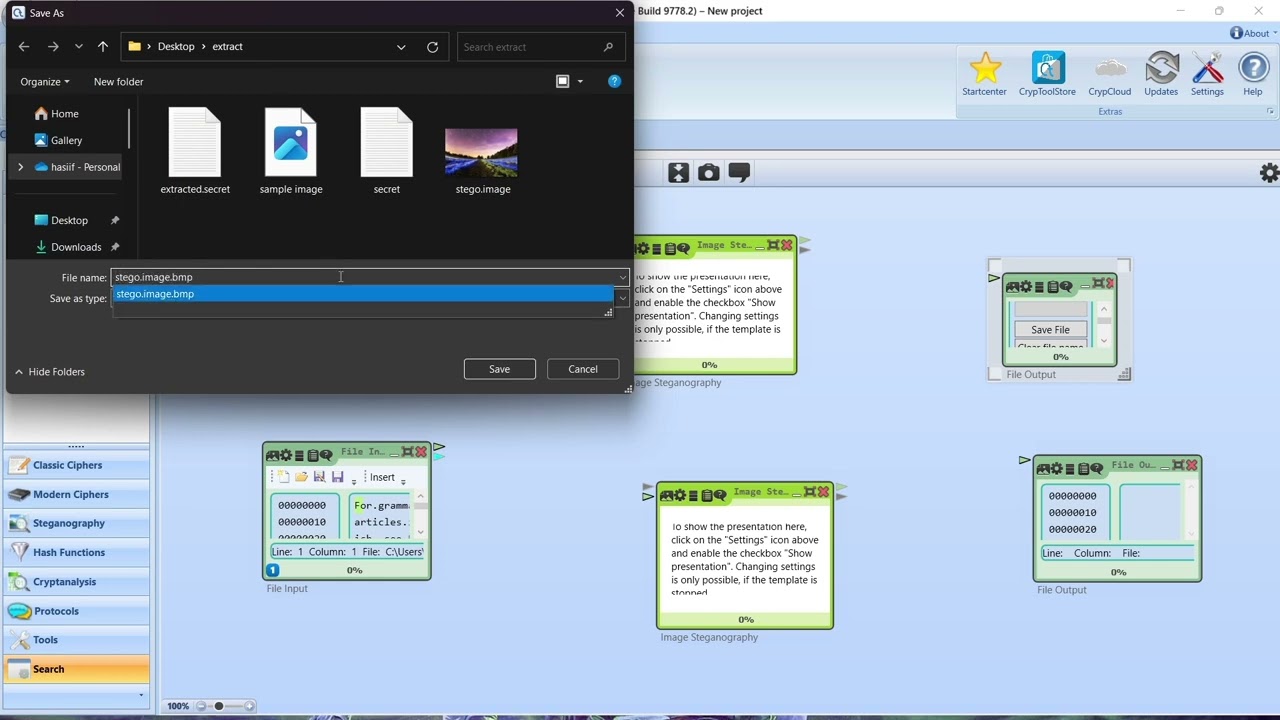The image size is (1280, 720).
Task: Expand the address bar history dropdown
Action: click(401, 47)
